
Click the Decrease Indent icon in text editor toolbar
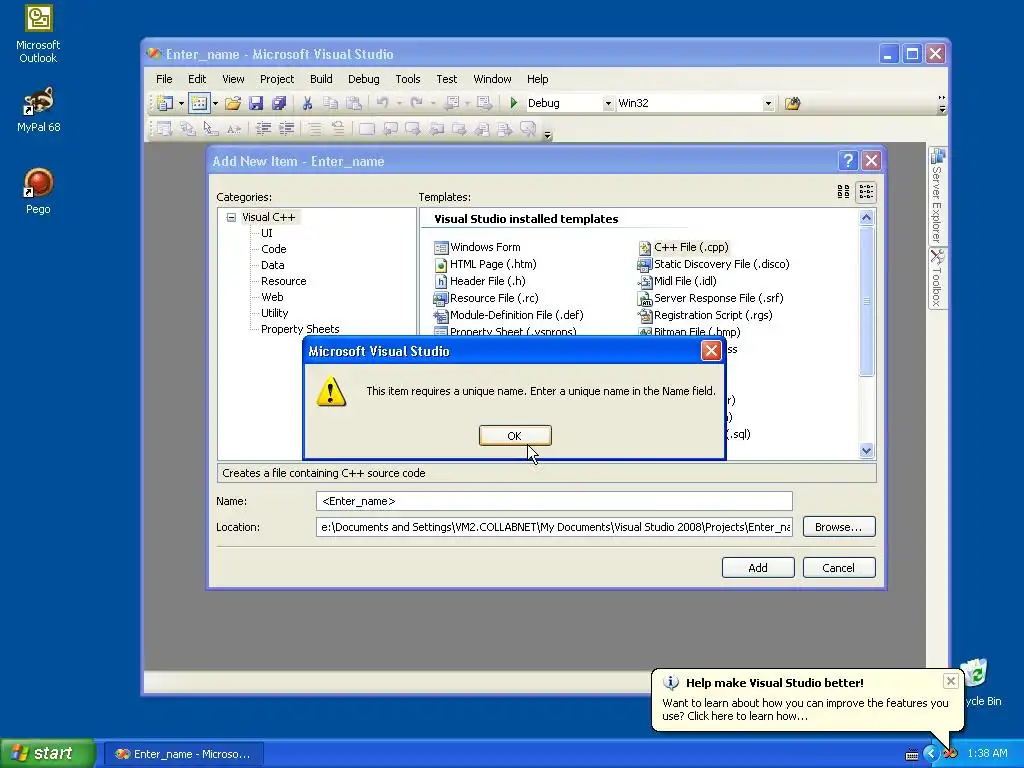click(263, 129)
